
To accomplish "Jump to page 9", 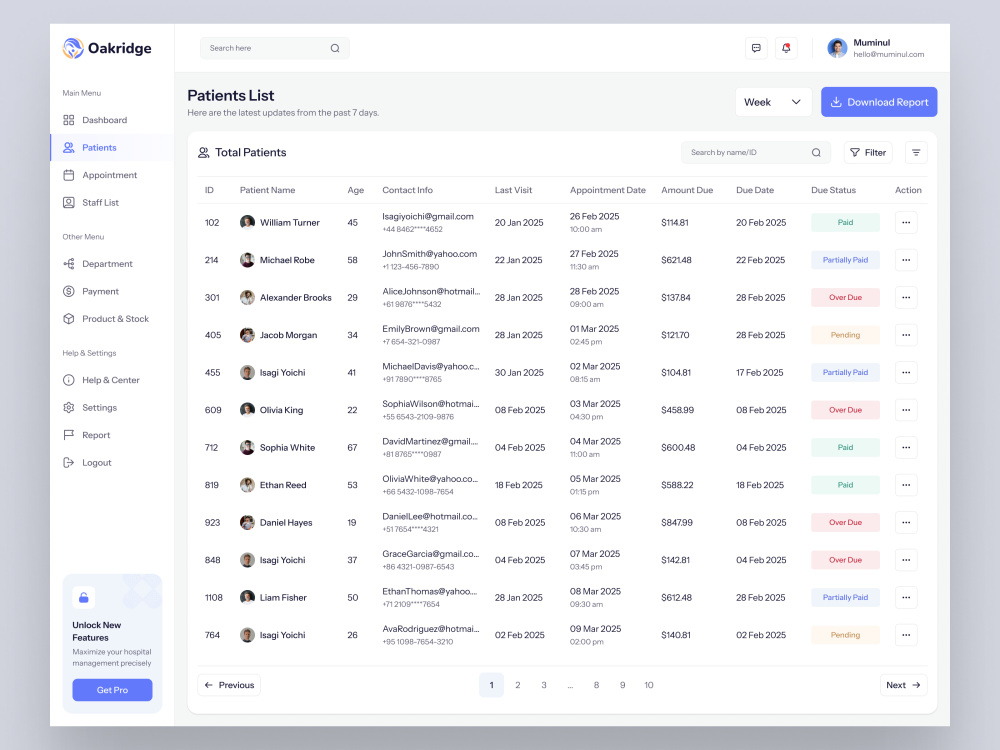I will 622,685.
